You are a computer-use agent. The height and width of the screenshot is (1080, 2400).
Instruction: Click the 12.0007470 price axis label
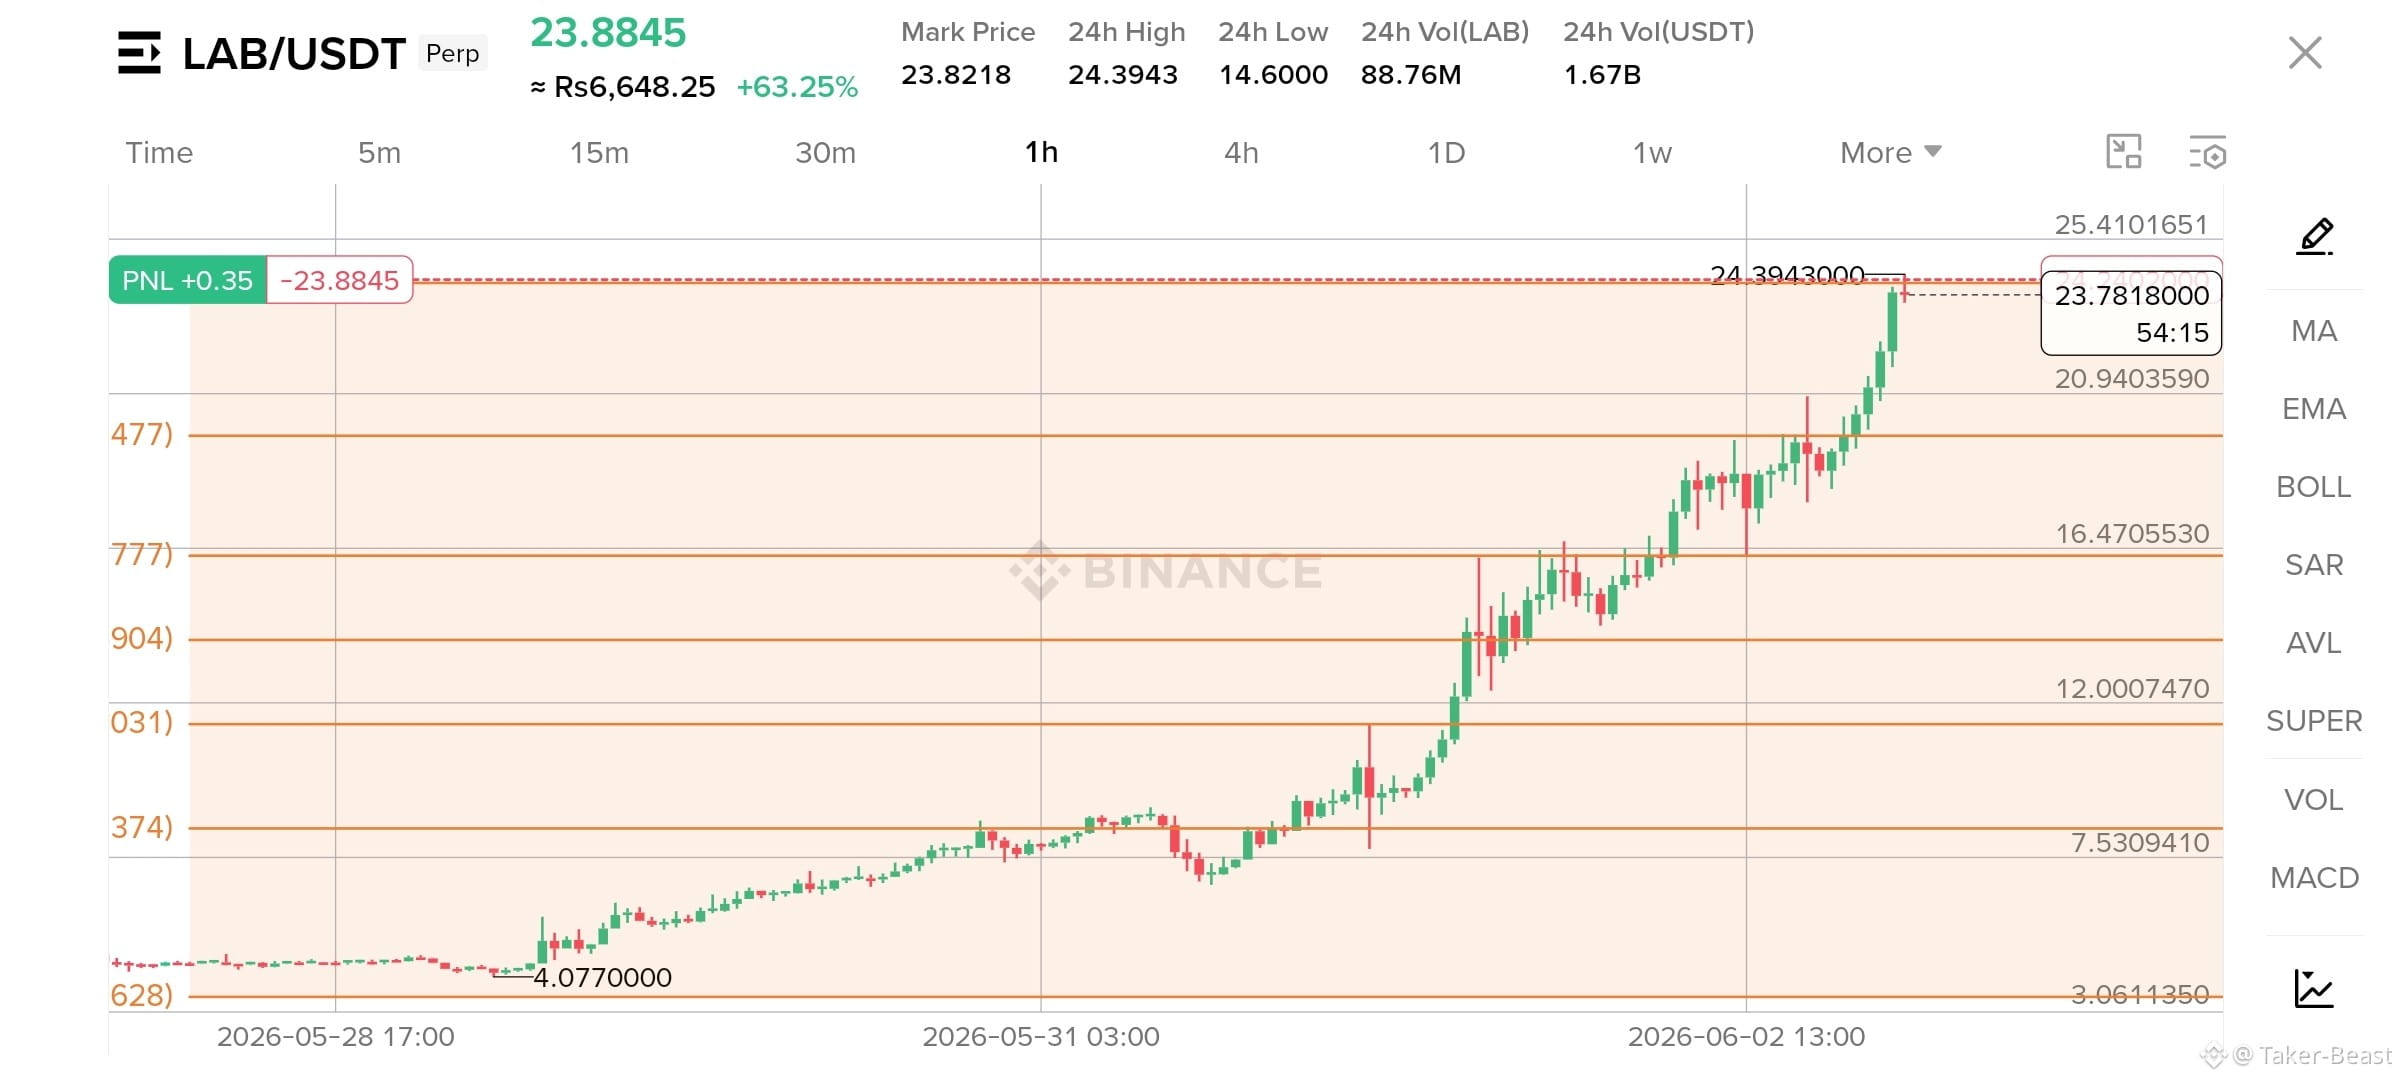(x=2132, y=688)
